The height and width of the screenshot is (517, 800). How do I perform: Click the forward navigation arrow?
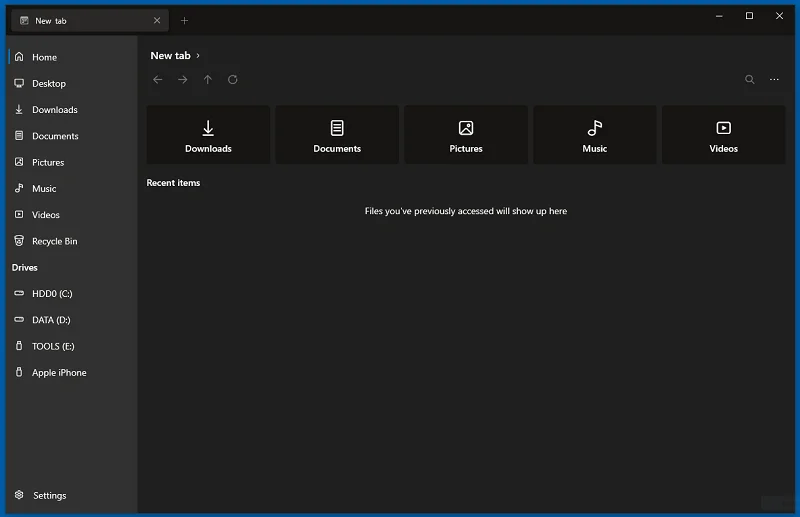[183, 80]
